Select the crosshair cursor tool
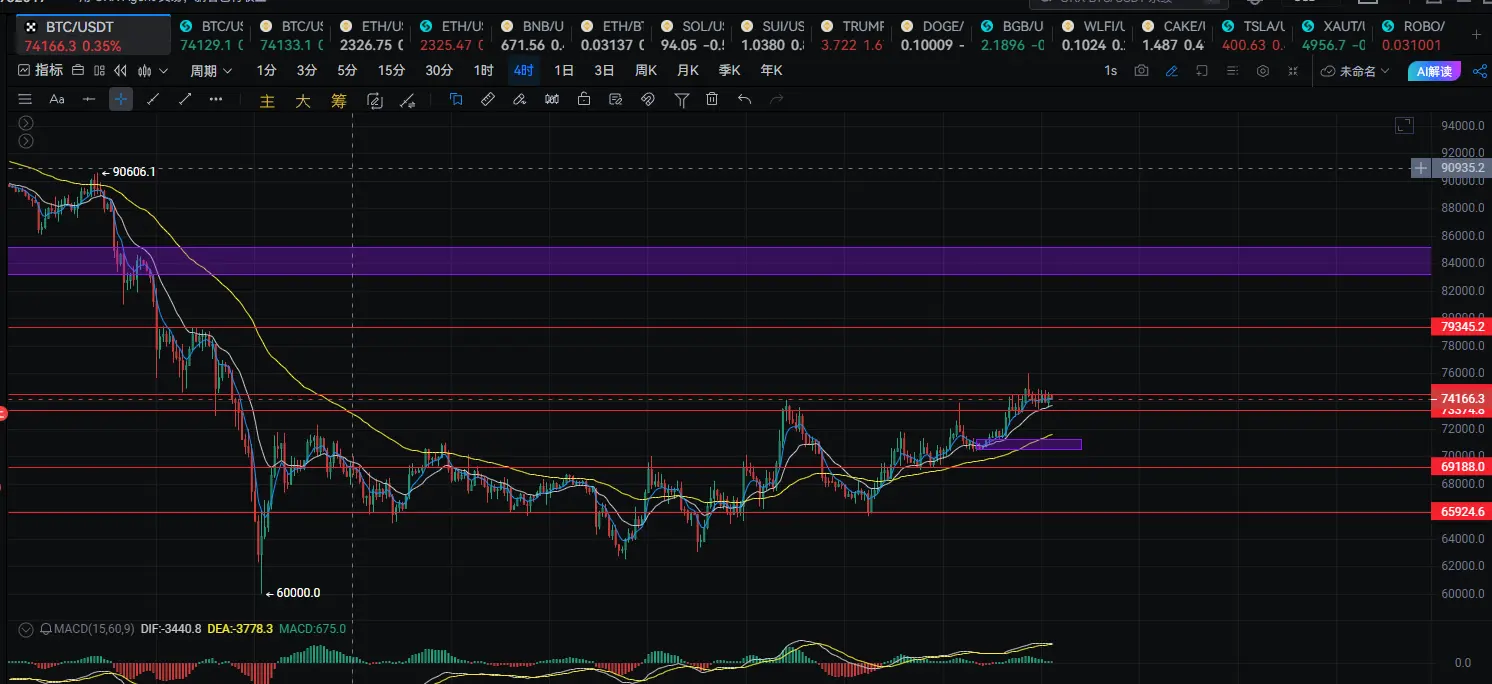The height and width of the screenshot is (684, 1492). pyautogui.click(x=121, y=99)
